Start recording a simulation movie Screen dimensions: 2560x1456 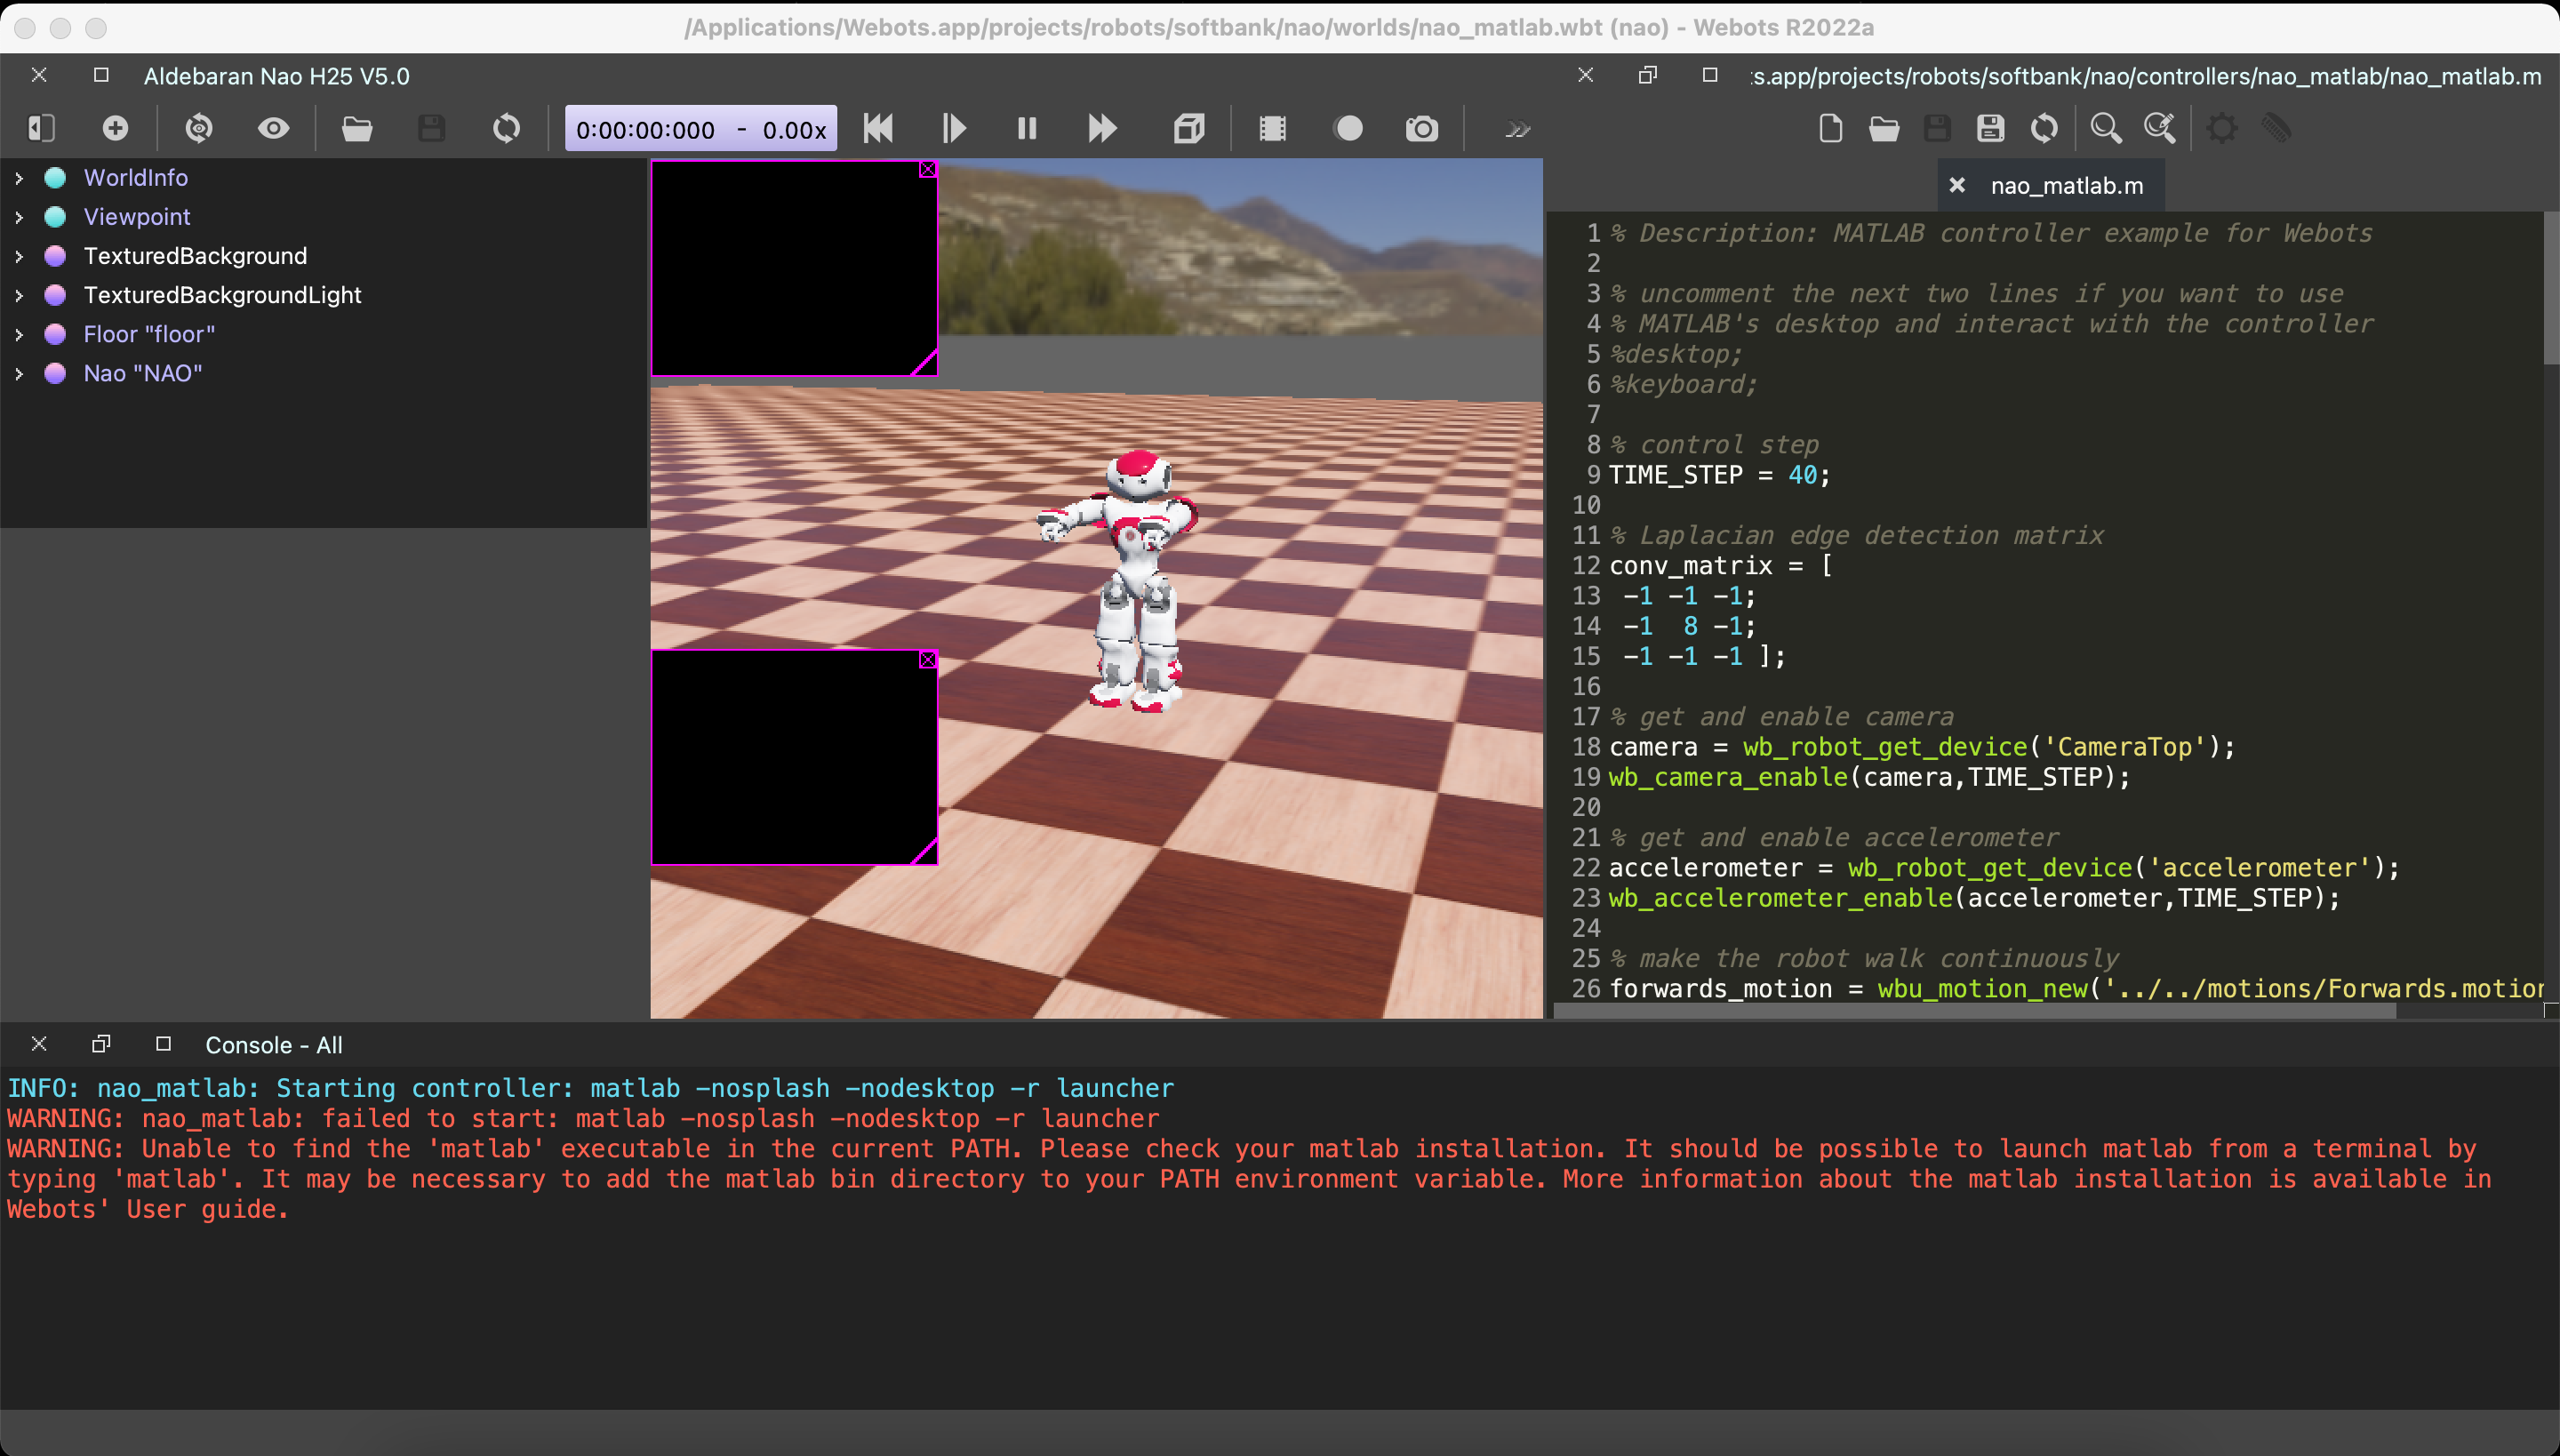1347,128
